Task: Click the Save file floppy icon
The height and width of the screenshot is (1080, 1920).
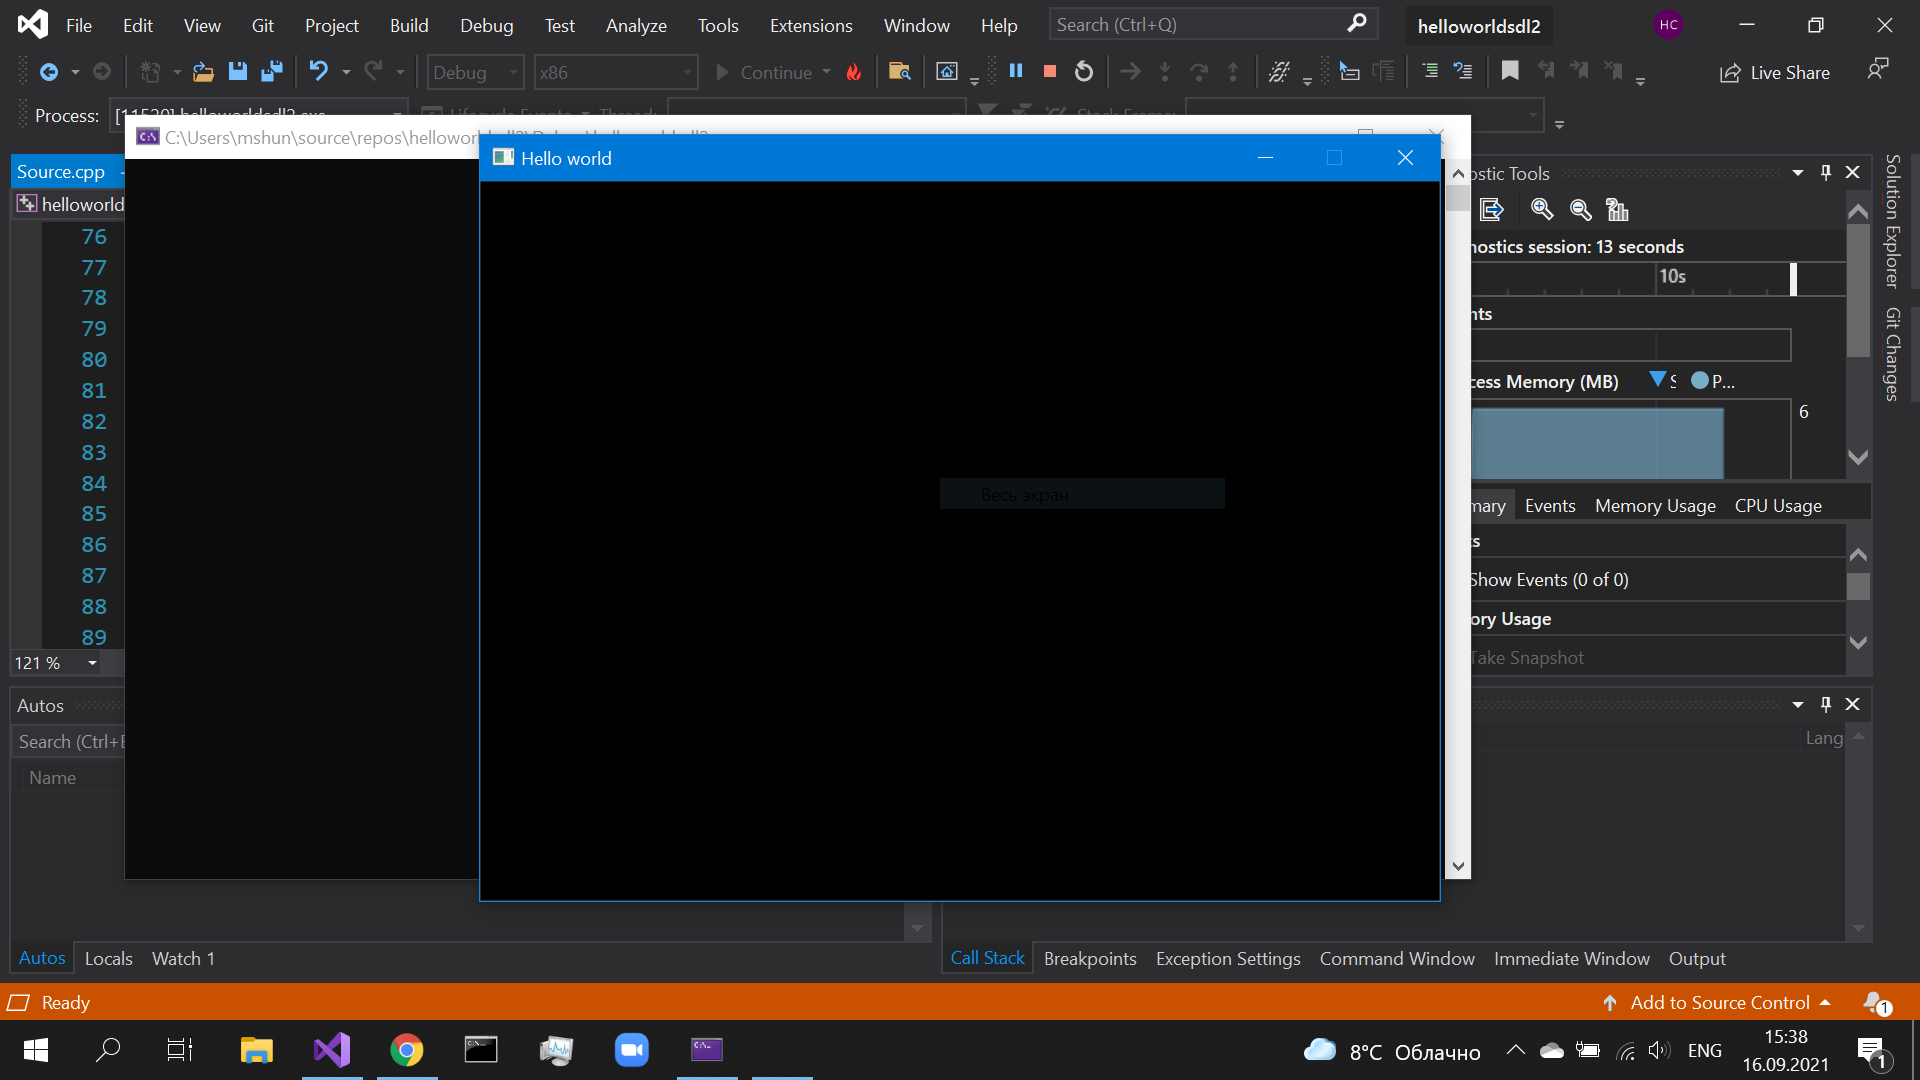Action: (x=237, y=72)
